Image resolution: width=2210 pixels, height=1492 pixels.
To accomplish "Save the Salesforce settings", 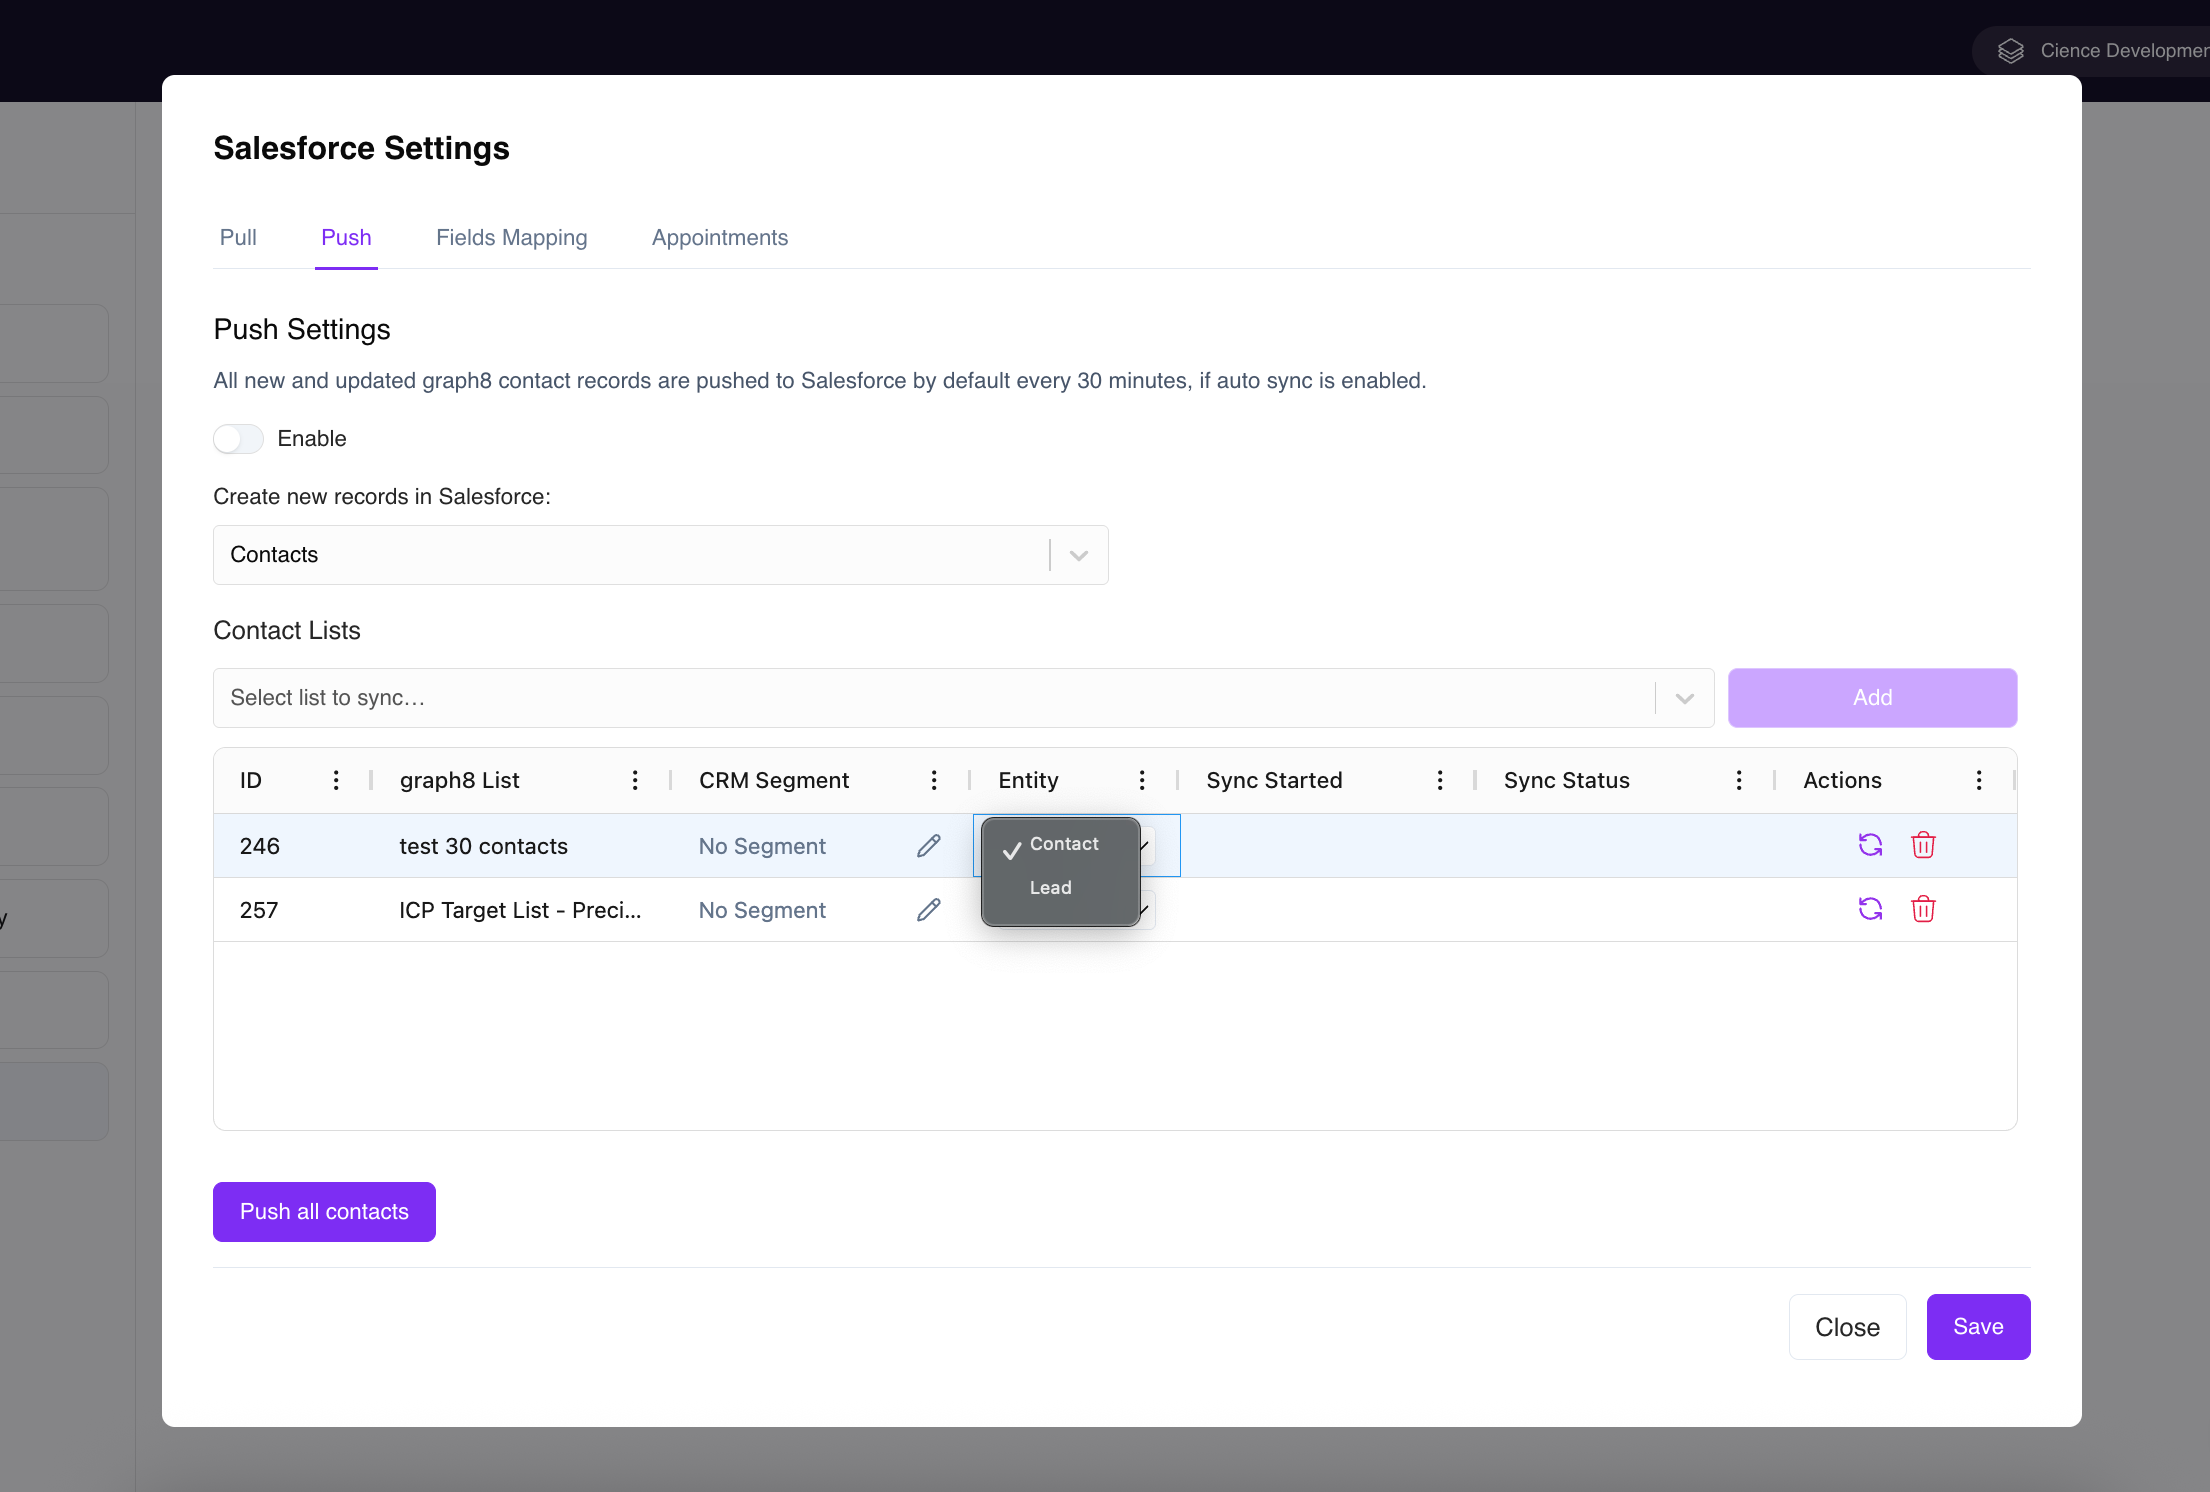I will pos(1978,1327).
